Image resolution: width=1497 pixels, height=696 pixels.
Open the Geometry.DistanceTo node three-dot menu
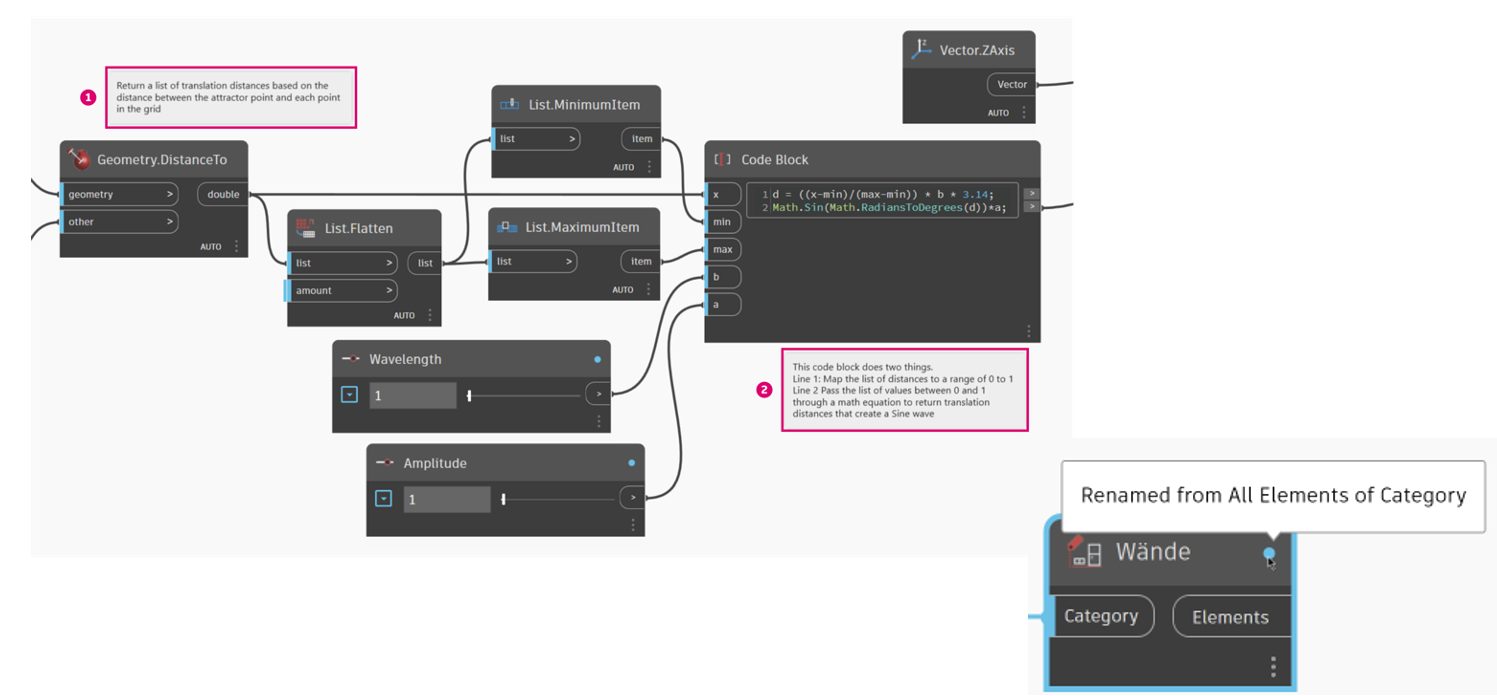(x=236, y=246)
